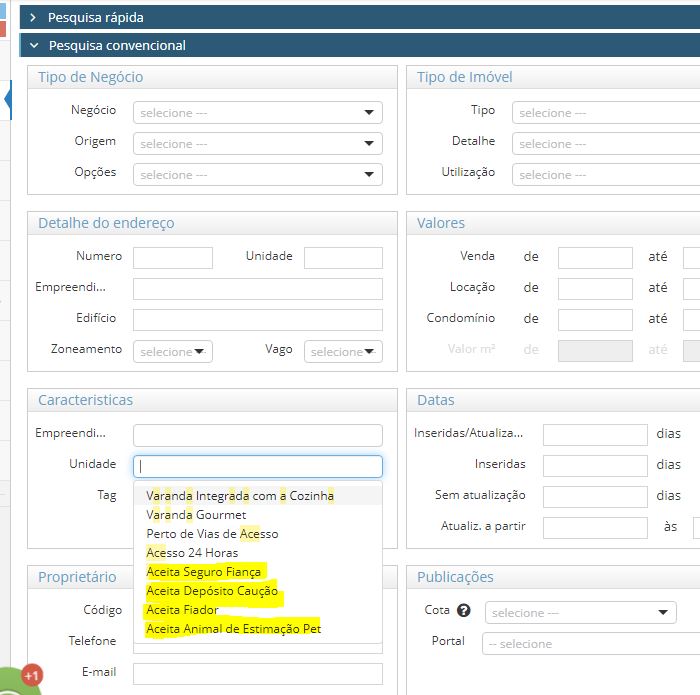
Task: Click the help icon next to Cota
Action: click(463, 611)
